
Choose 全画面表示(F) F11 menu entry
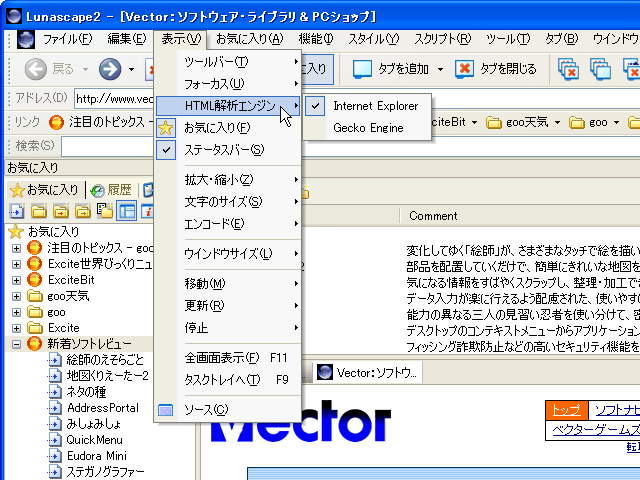[229, 358]
